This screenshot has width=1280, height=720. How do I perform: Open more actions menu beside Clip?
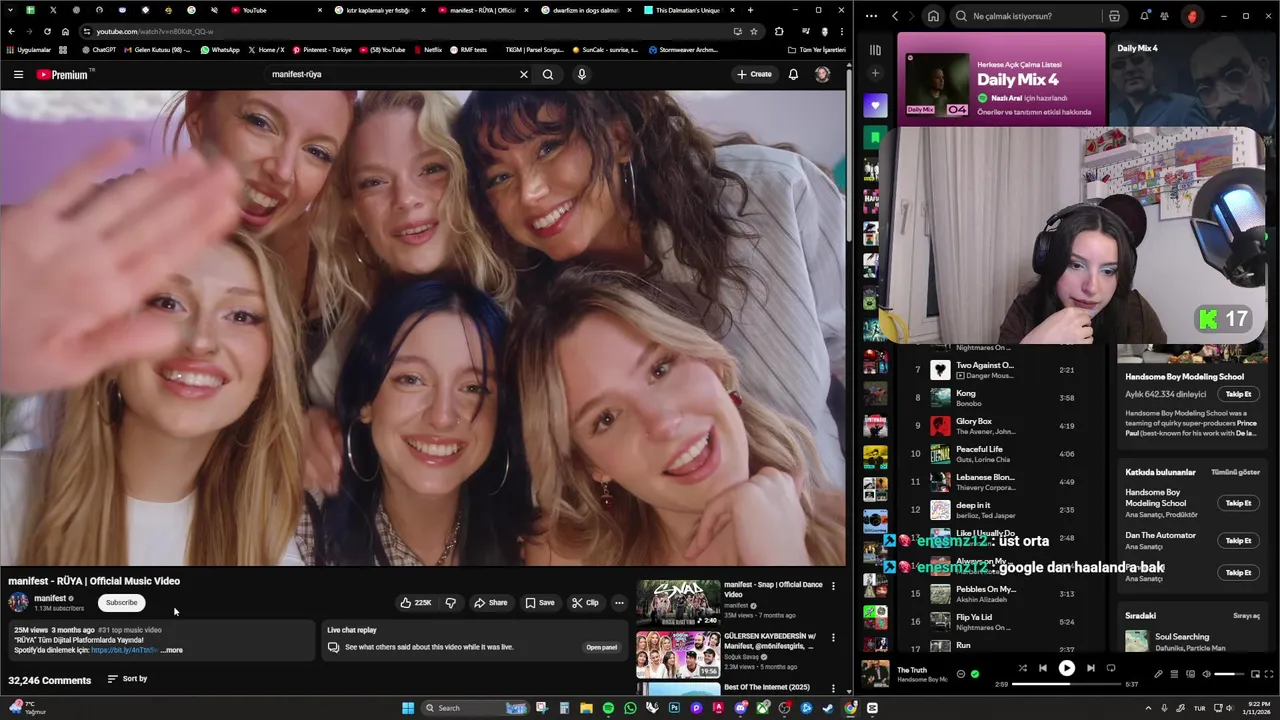(x=619, y=602)
